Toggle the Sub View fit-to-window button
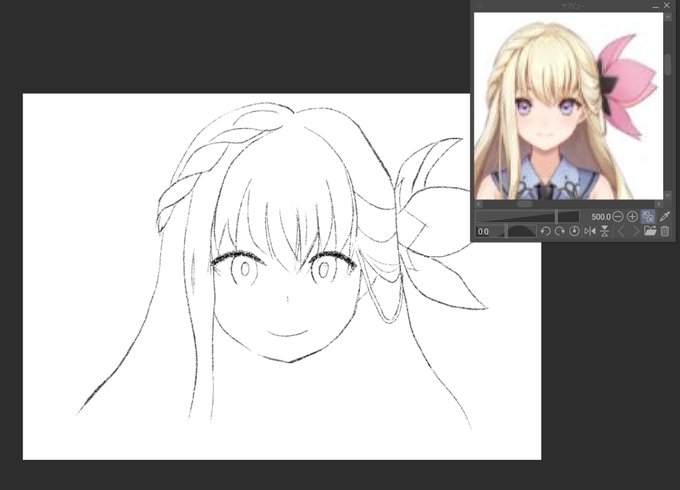 click(648, 216)
